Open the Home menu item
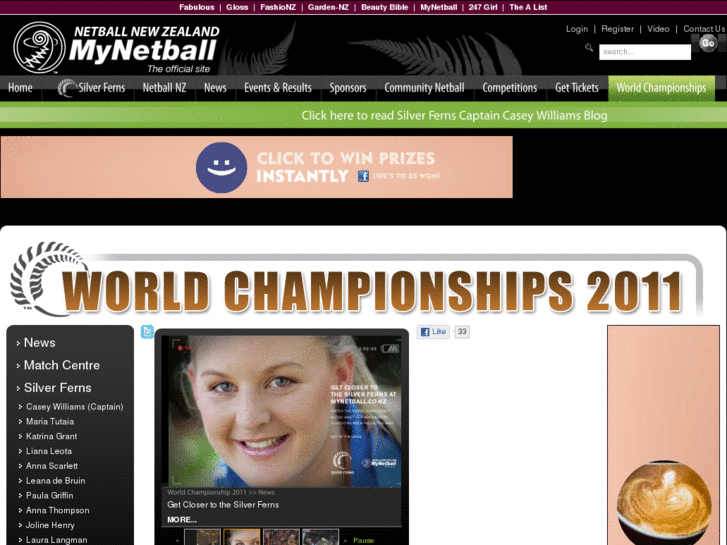Screen dimensions: 727x545 20,88
